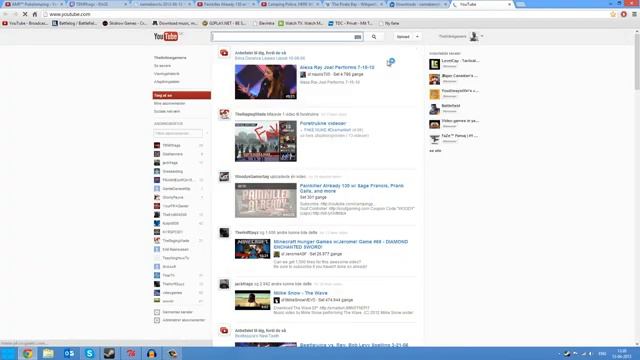The height and width of the screenshot is (360, 640).
Task: Open the headphones app on the taskbar
Action: pos(151,353)
